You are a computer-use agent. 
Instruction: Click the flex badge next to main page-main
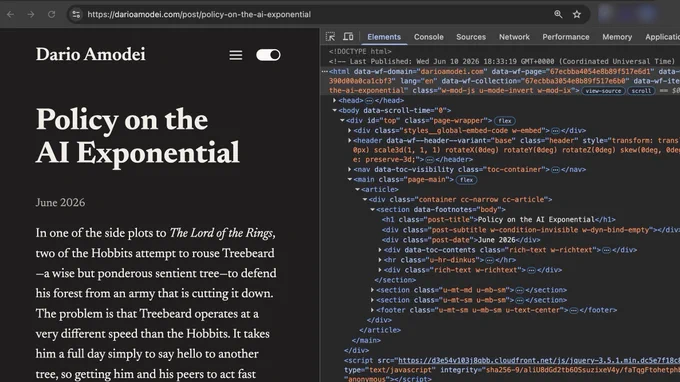[466, 180]
